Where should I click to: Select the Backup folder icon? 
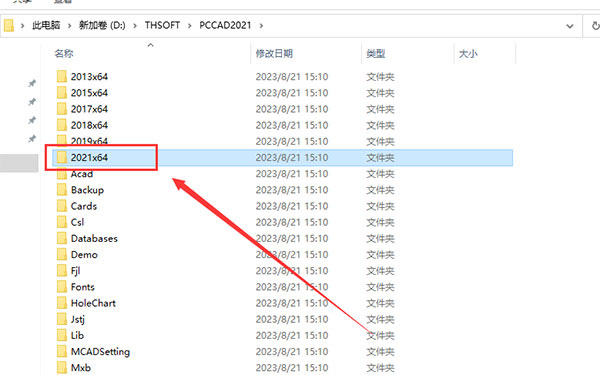pos(62,190)
